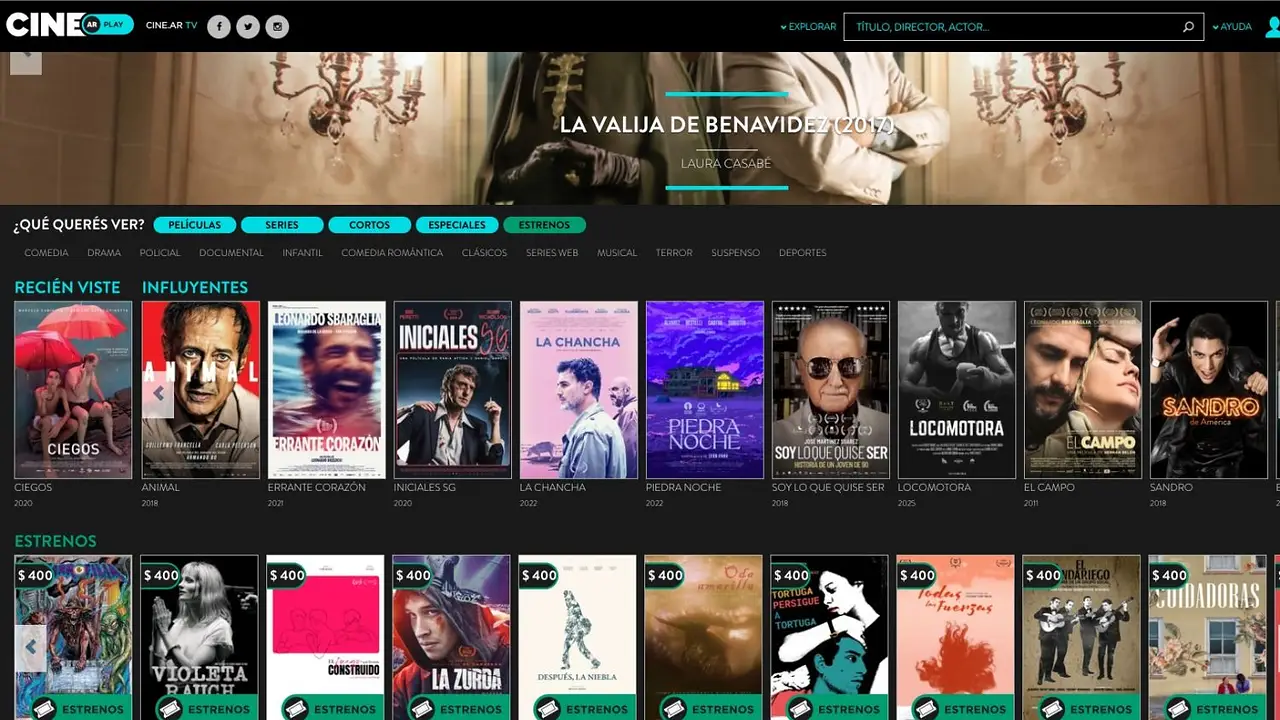Open the Facebook social icon
This screenshot has height=720, width=1280.
(x=219, y=27)
